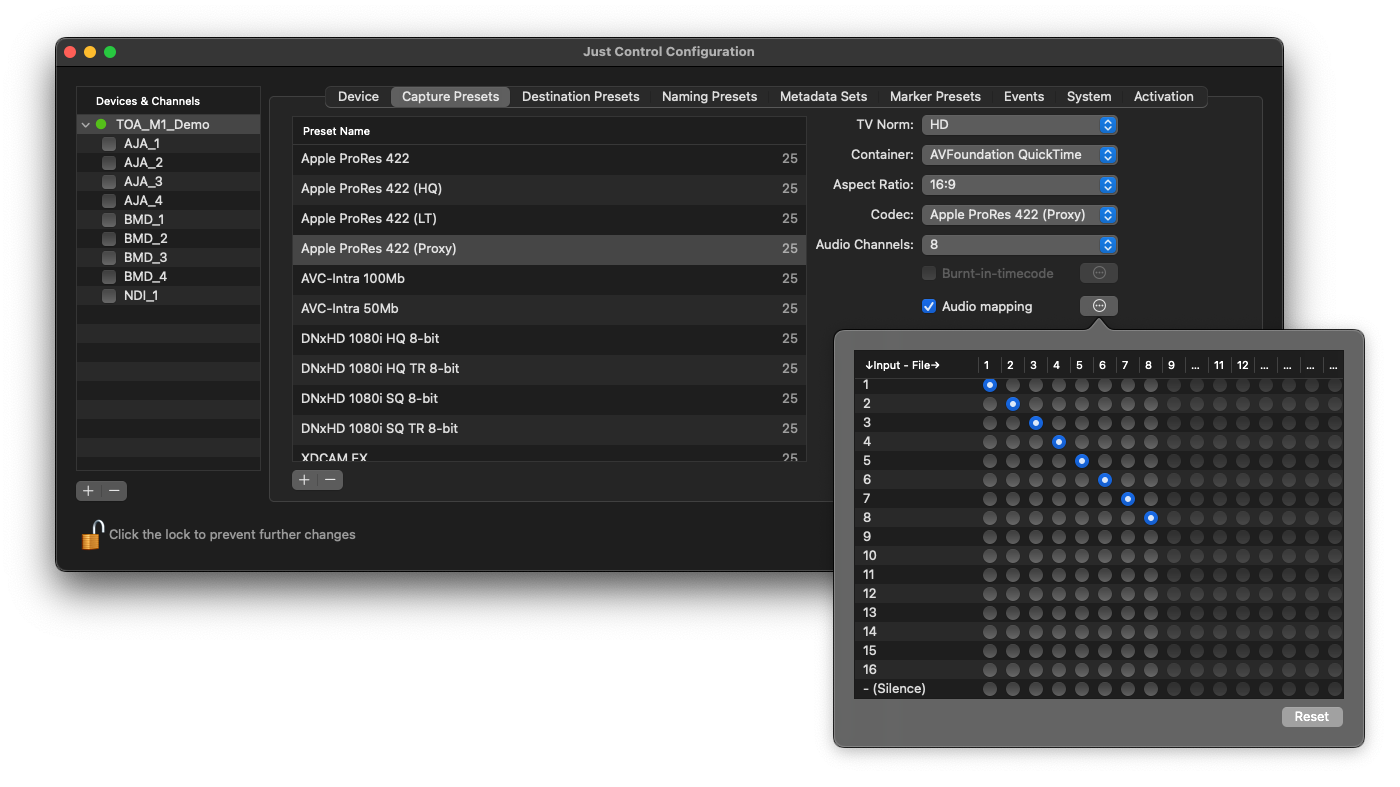Add a new capture preset with plus
The width and height of the screenshot is (1400, 787).
(x=305, y=480)
